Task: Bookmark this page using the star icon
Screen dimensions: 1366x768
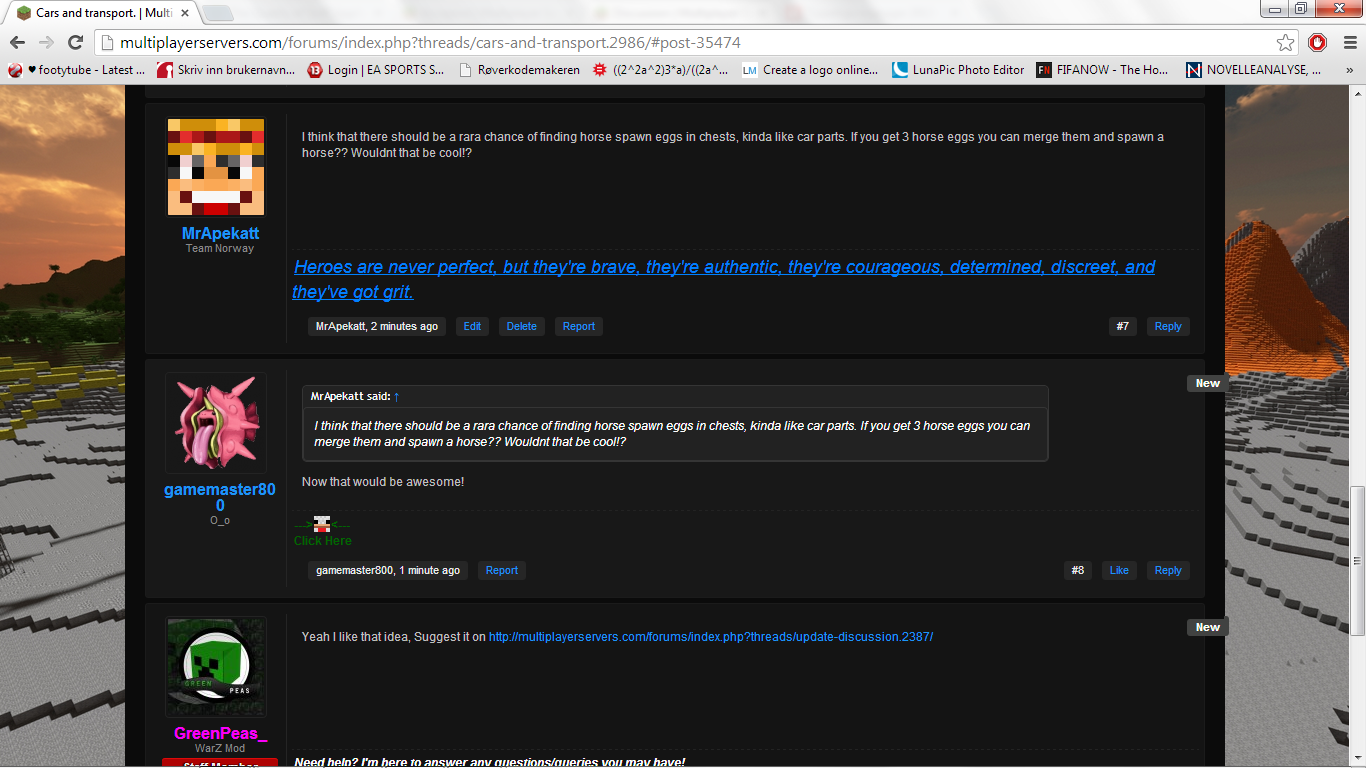Action: [1285, 42]
